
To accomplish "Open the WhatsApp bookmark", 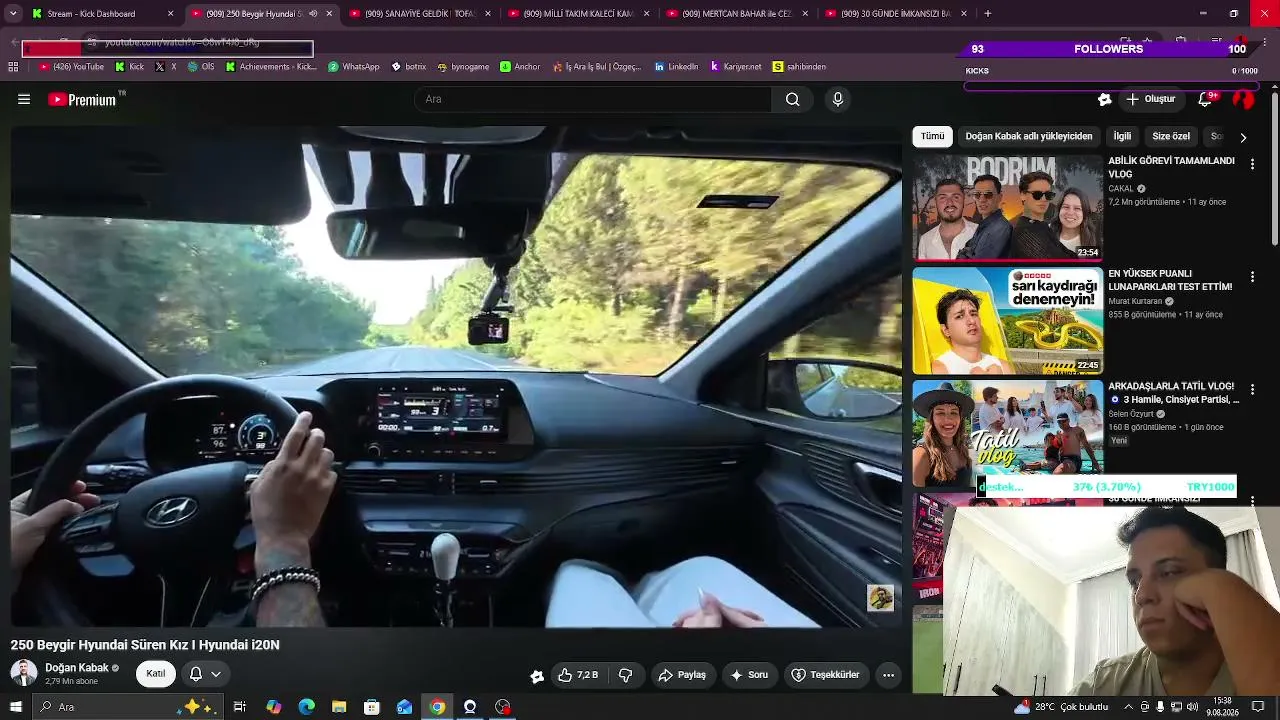I will tap(354, 67).
